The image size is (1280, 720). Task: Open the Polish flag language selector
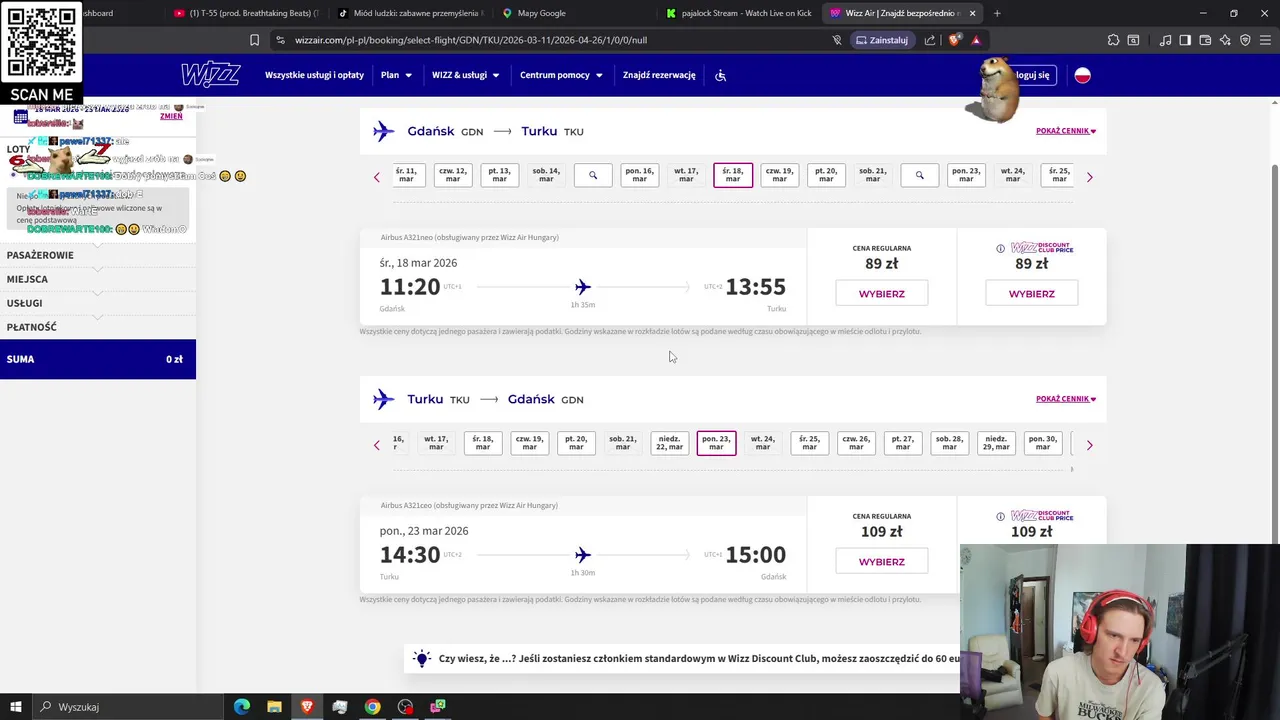pyautogui.click(x=1082, y=75)
